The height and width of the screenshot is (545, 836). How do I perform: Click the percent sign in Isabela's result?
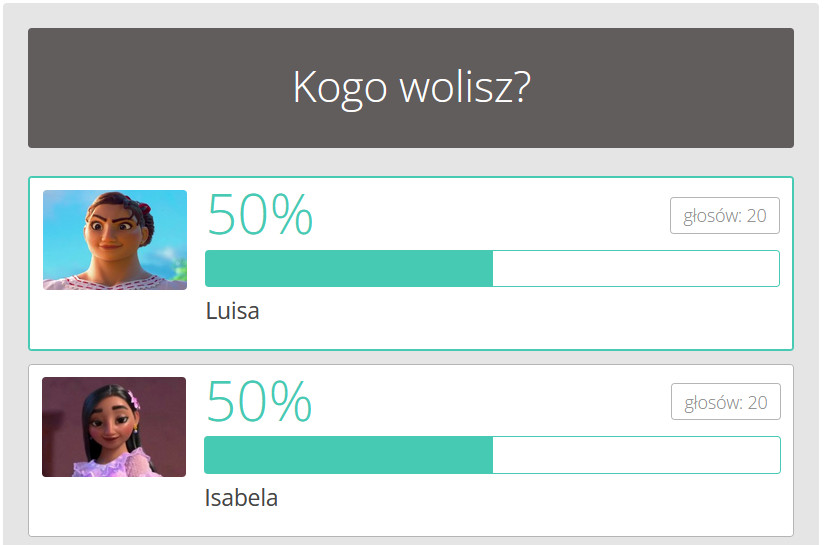[289, 402]
